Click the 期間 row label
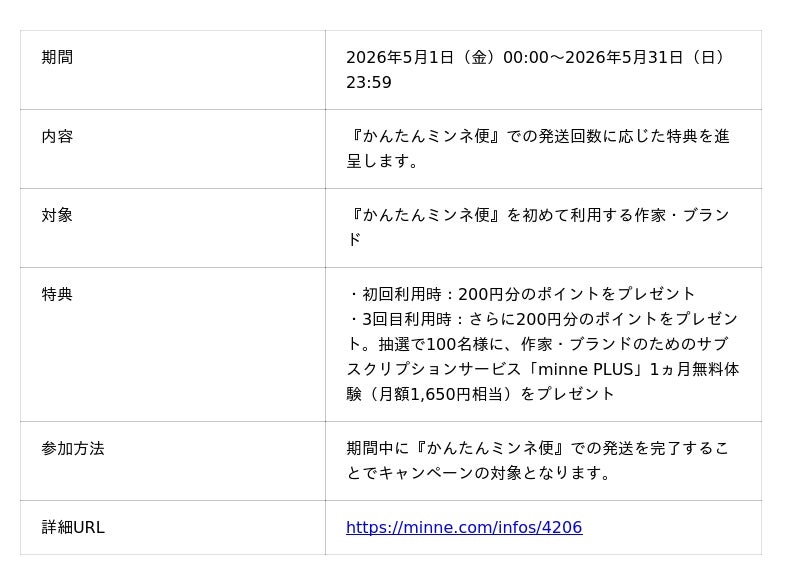Image resolution: width=800 pixels, height=585 pixels. 57,57
